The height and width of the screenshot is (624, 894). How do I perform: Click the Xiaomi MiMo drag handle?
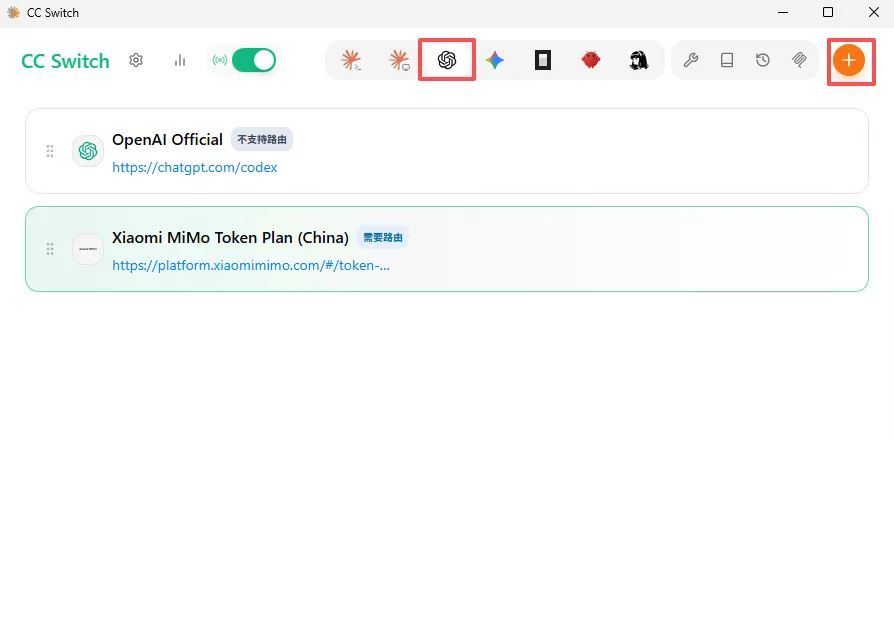point(50,249)
